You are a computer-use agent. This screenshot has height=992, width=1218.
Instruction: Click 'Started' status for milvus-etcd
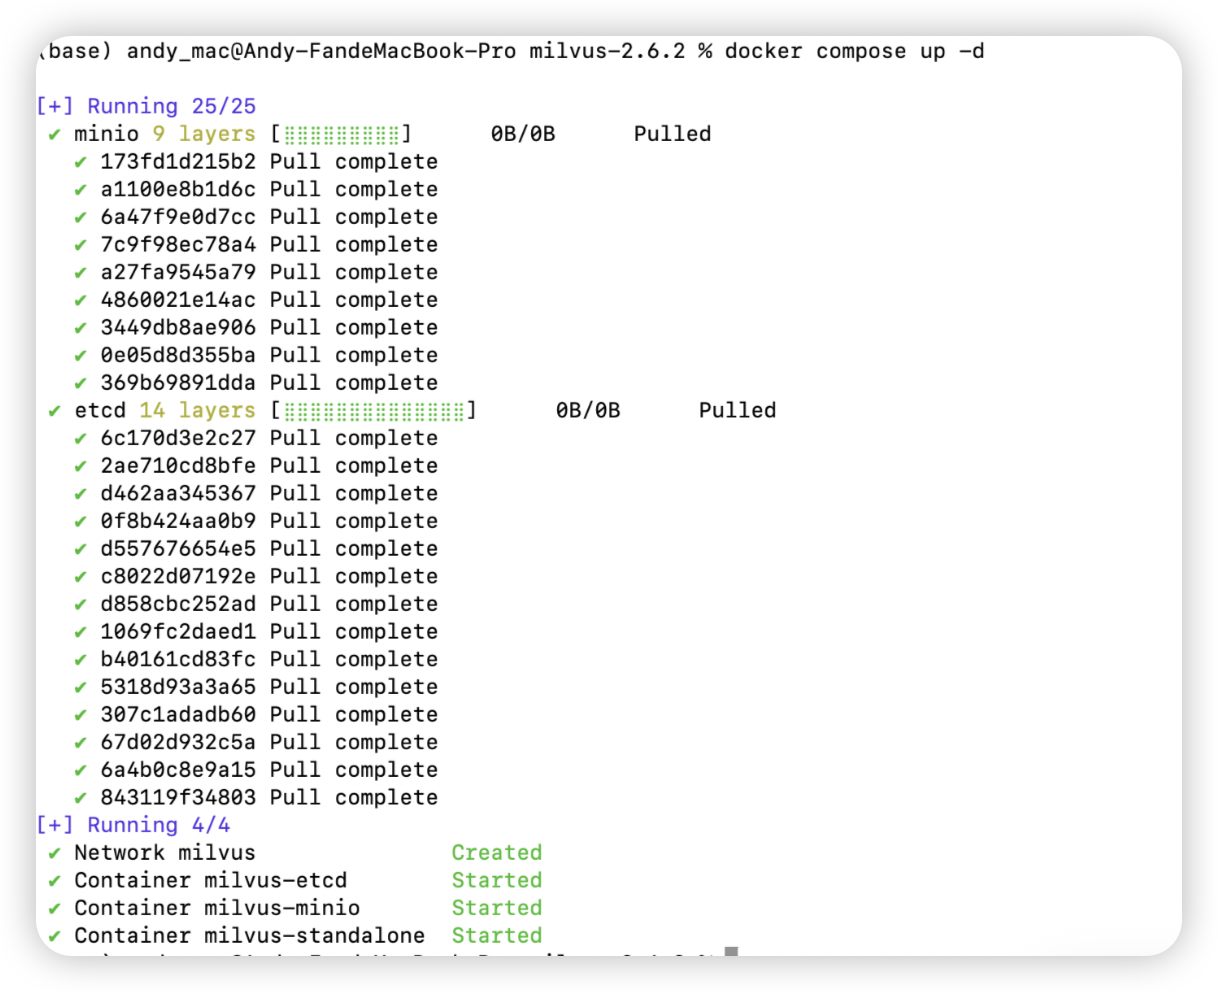497,881
